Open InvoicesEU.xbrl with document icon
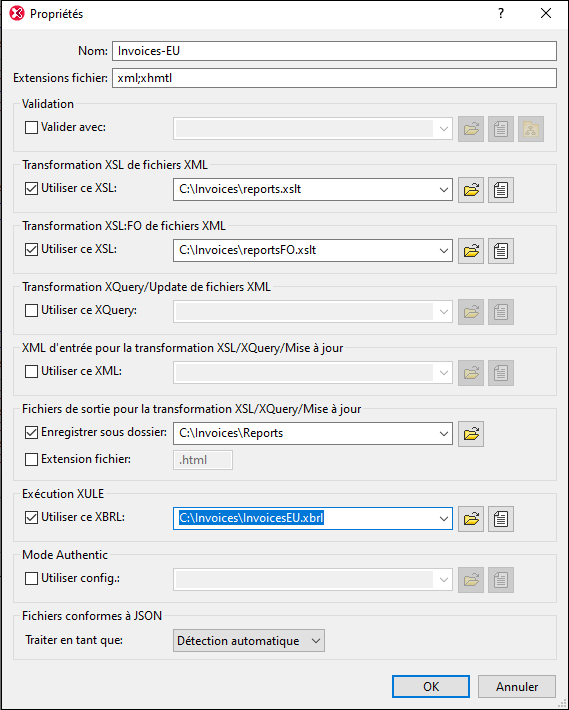569x710 pixels. pyautogui.click(x=501, y=518)
